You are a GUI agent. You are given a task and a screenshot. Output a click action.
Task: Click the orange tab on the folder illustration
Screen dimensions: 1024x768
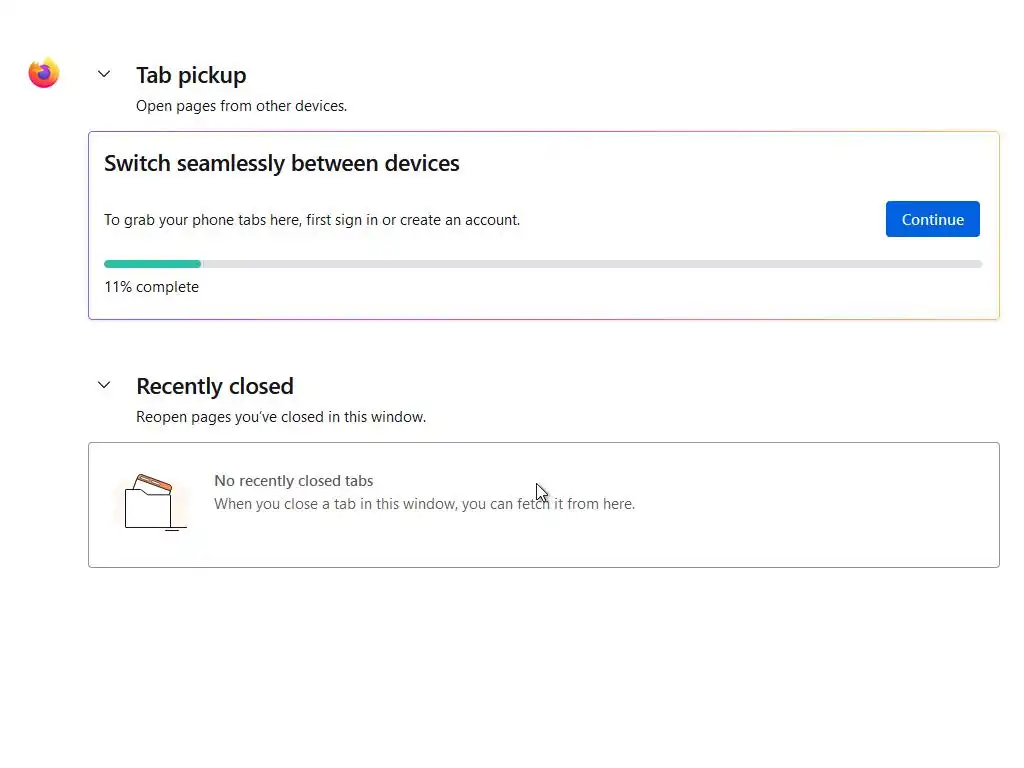[x=153, y=484]
